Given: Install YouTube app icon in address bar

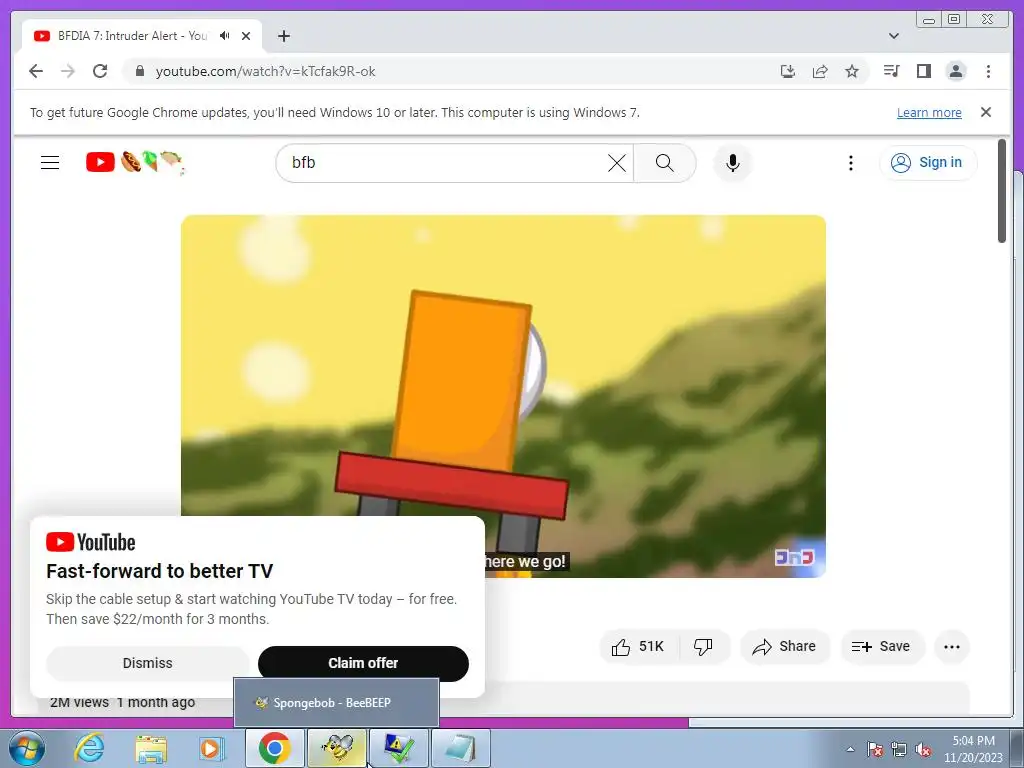Looking at the screenshot, I should coord(788,71).
